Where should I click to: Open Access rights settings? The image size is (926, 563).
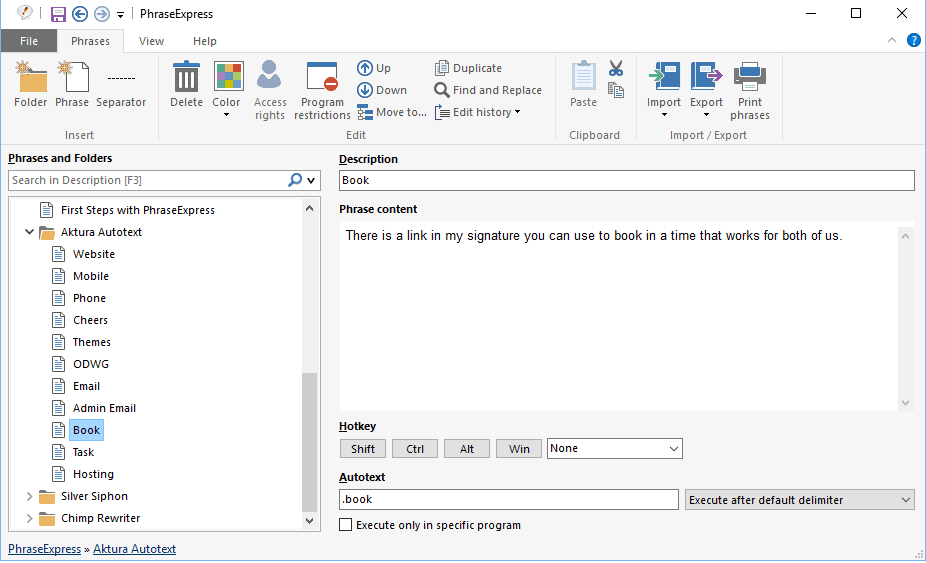click(x=270, y=90)
